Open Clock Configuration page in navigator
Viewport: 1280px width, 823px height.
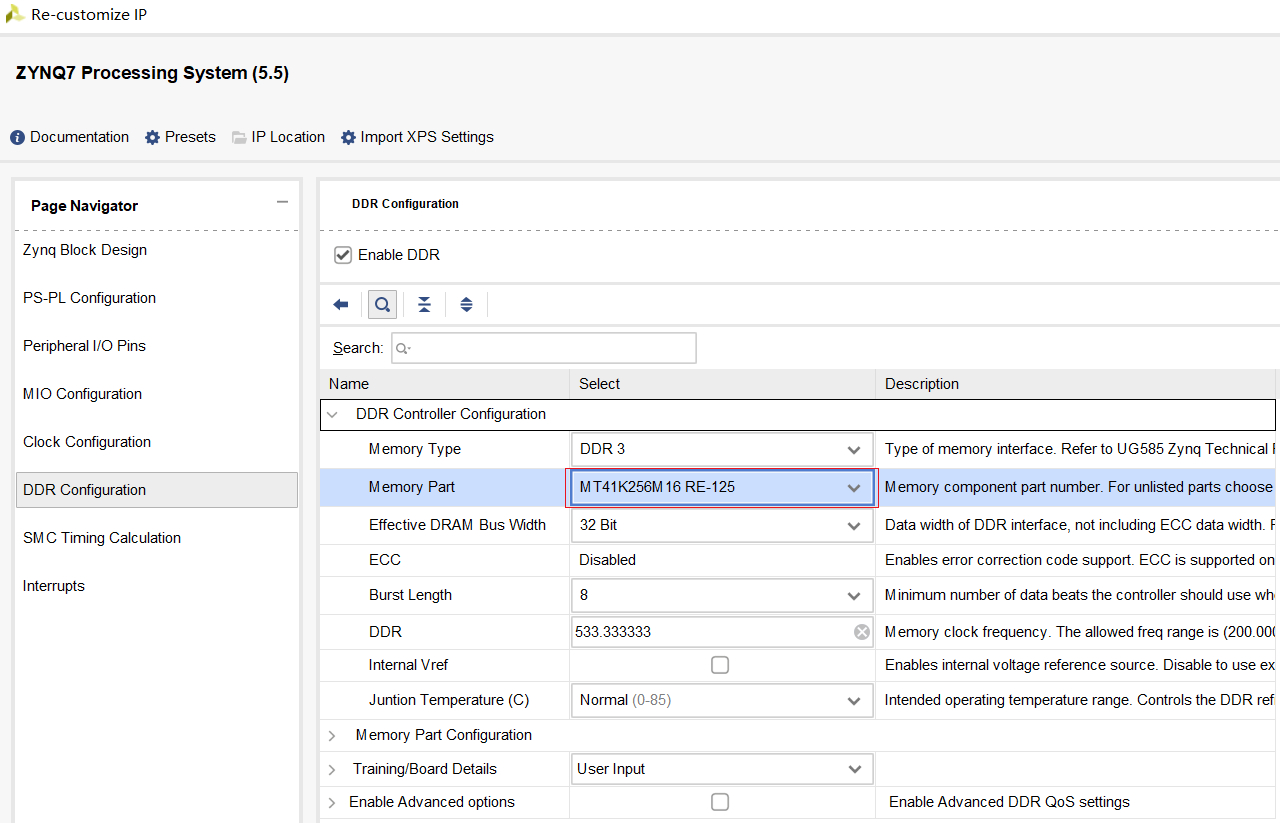click(87, 442)
